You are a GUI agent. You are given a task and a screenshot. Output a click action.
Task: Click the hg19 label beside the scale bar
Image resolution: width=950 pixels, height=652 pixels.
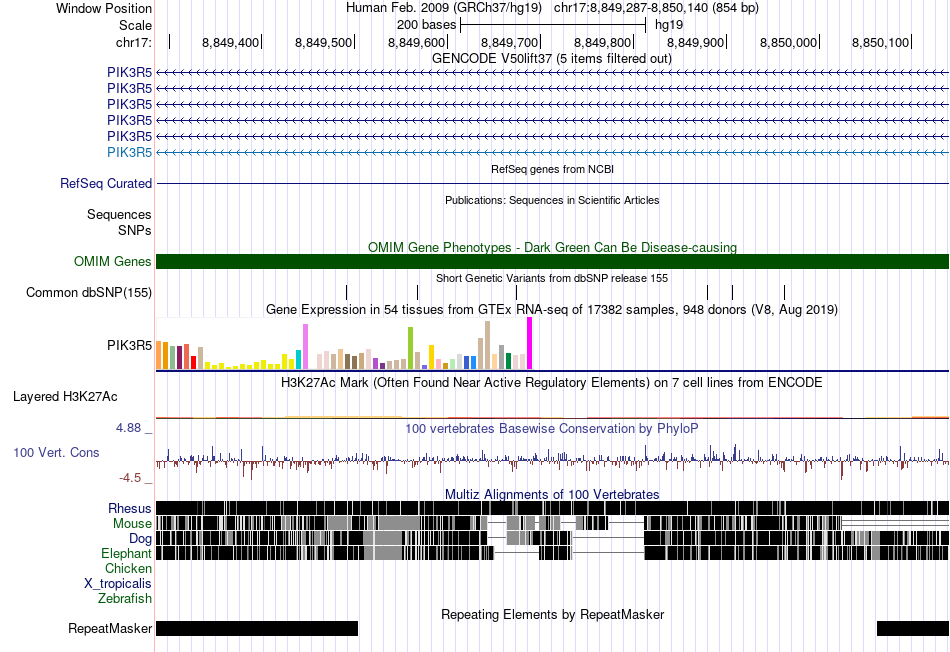669,25
